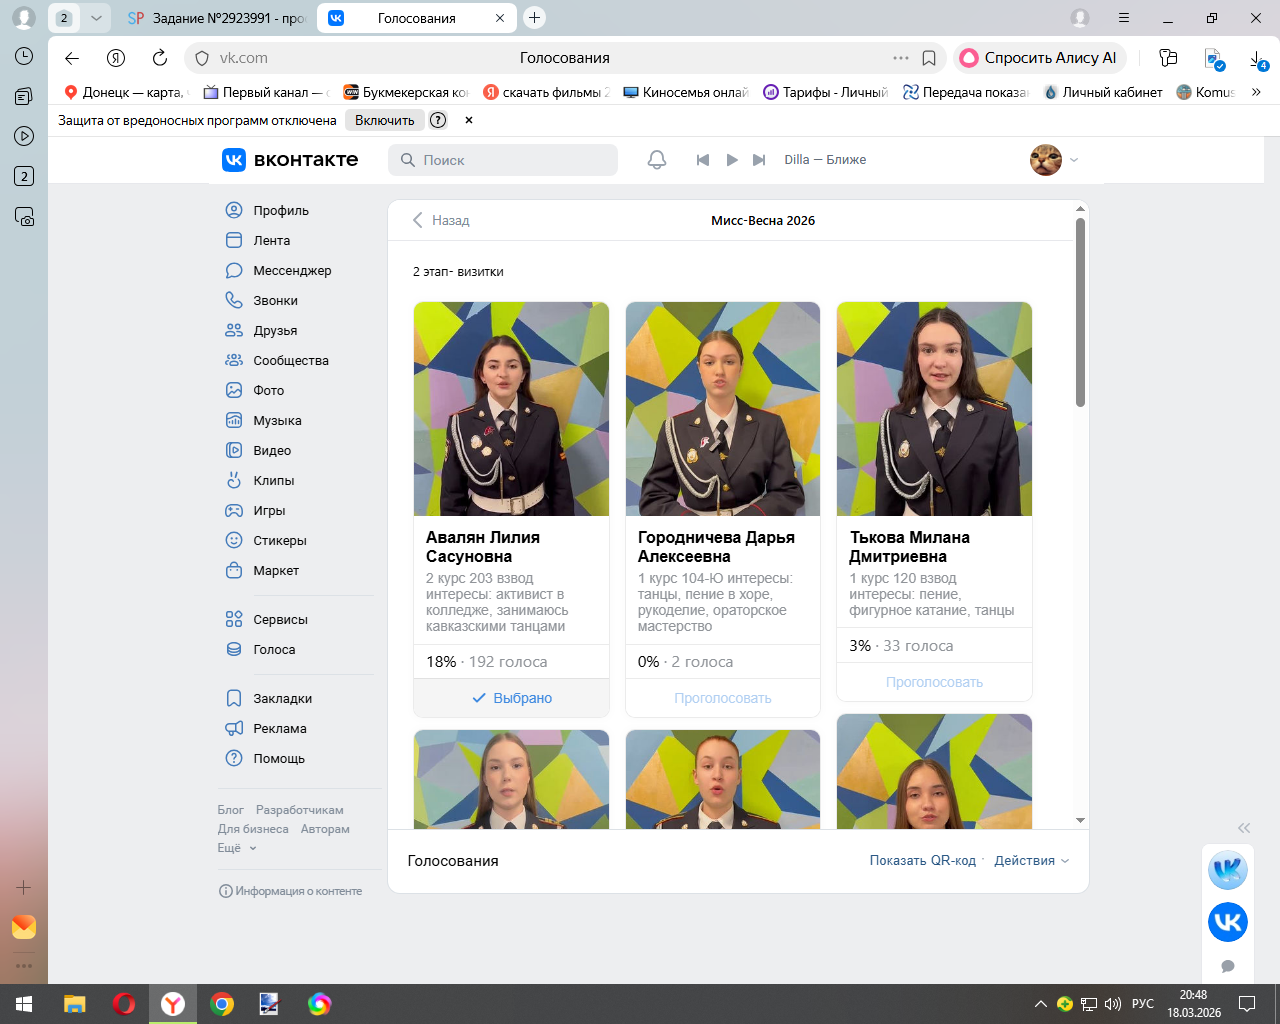Bookmark this page in address bar
The width and height of the screenshot is (1280, 1024).
pyautogui.click(x=929, y=58)
